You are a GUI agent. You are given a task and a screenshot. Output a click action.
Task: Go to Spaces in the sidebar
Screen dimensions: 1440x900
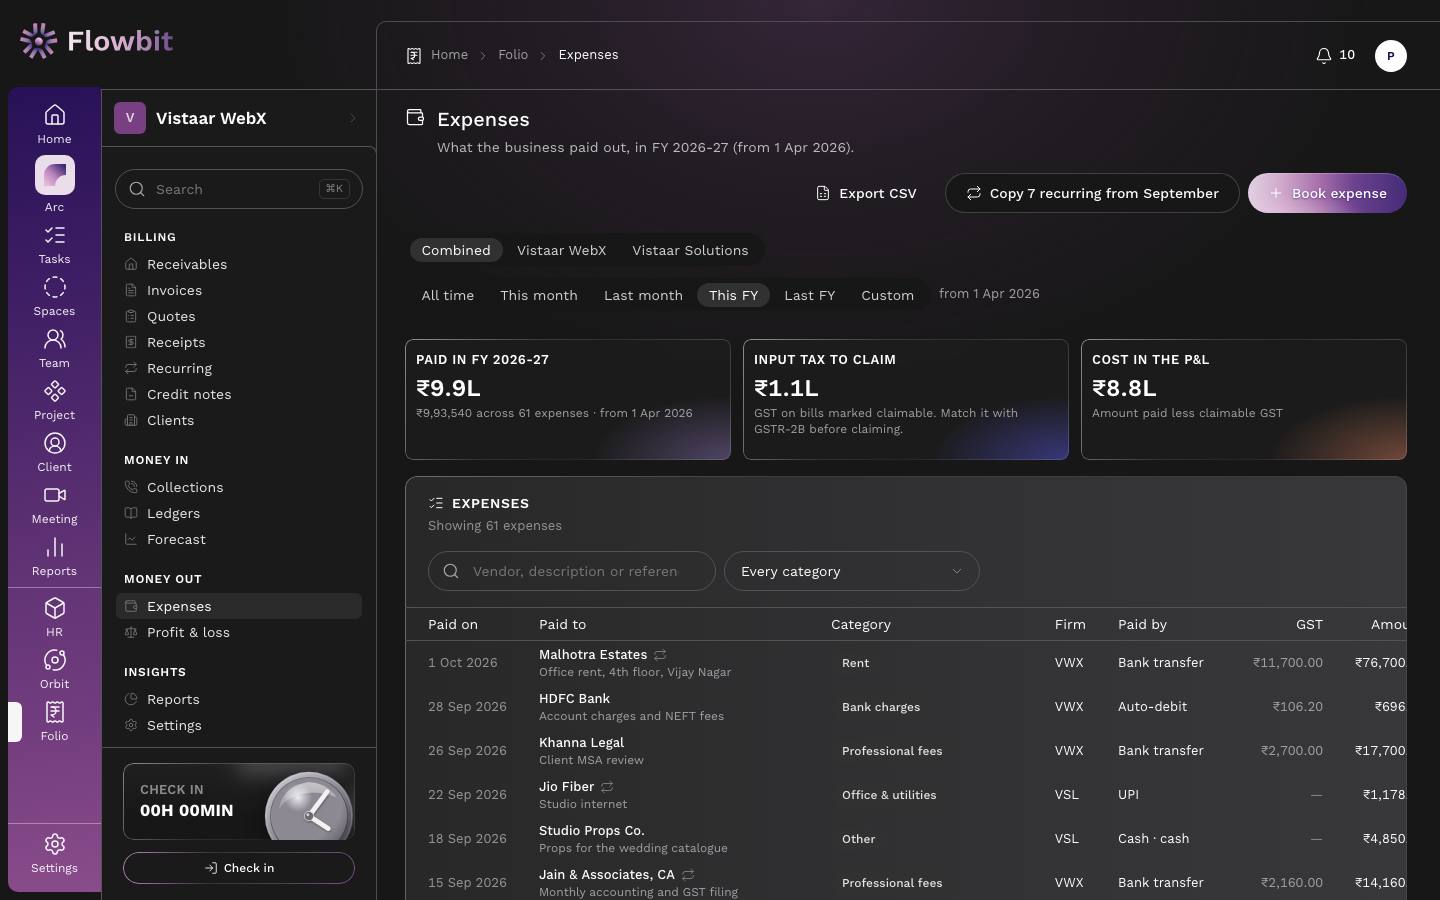[x=54, y=297]
